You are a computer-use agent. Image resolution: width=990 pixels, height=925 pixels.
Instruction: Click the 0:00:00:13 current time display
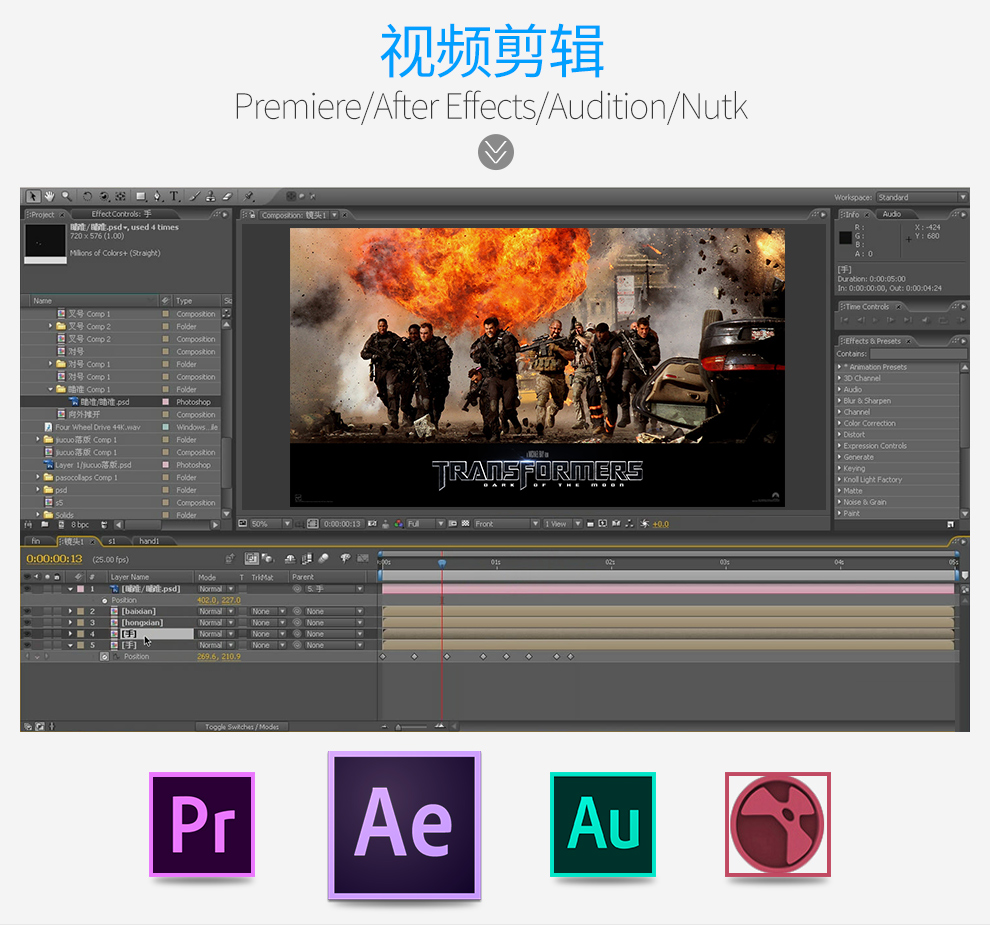[x=54, y=559]
